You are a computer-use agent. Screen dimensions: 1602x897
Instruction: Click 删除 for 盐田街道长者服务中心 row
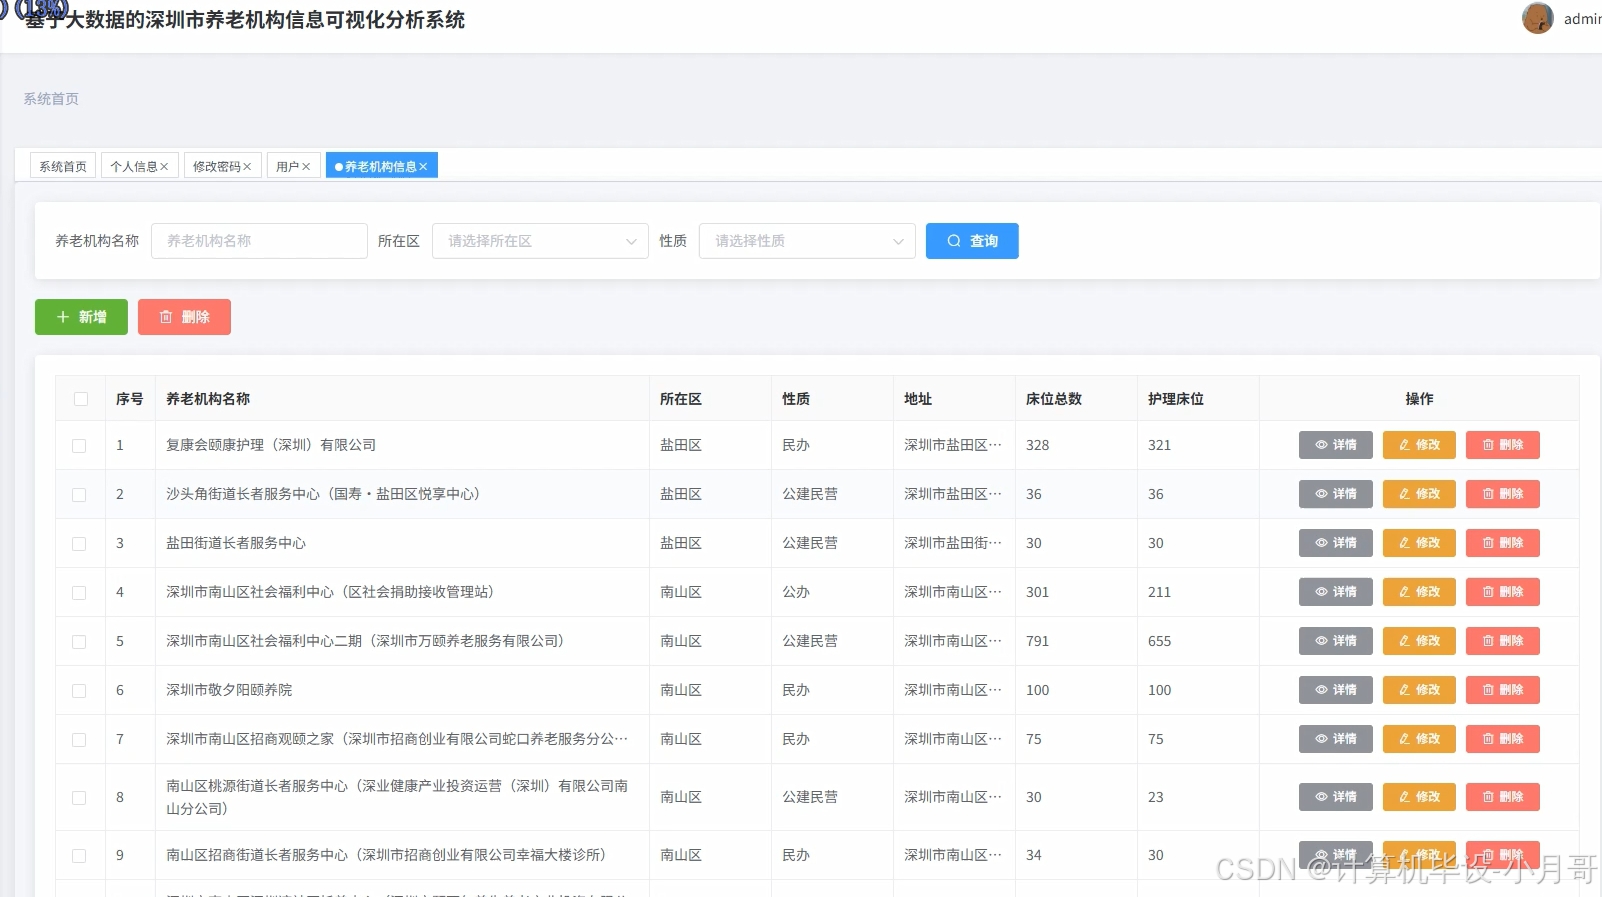tap(1503, 543)
